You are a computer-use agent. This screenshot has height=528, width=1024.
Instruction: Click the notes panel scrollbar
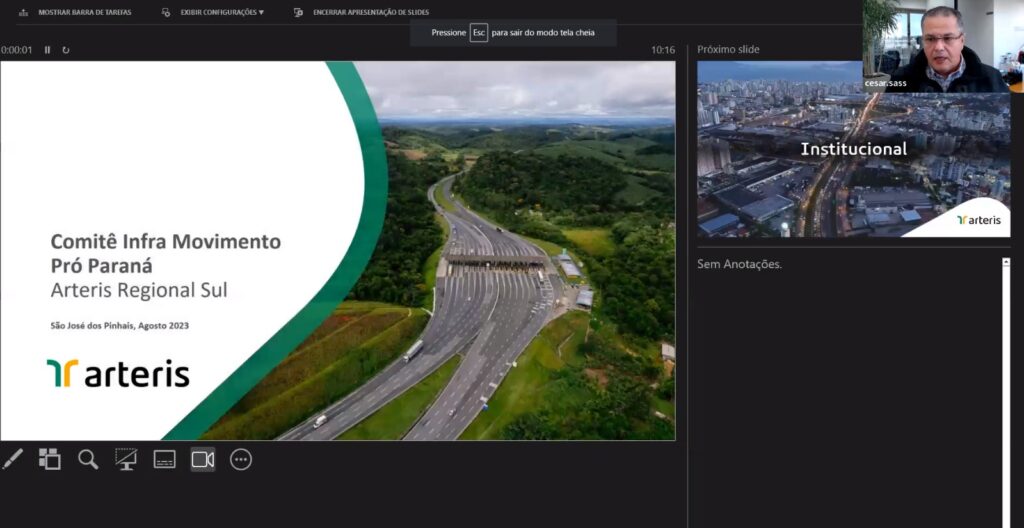pos(1006,392)
